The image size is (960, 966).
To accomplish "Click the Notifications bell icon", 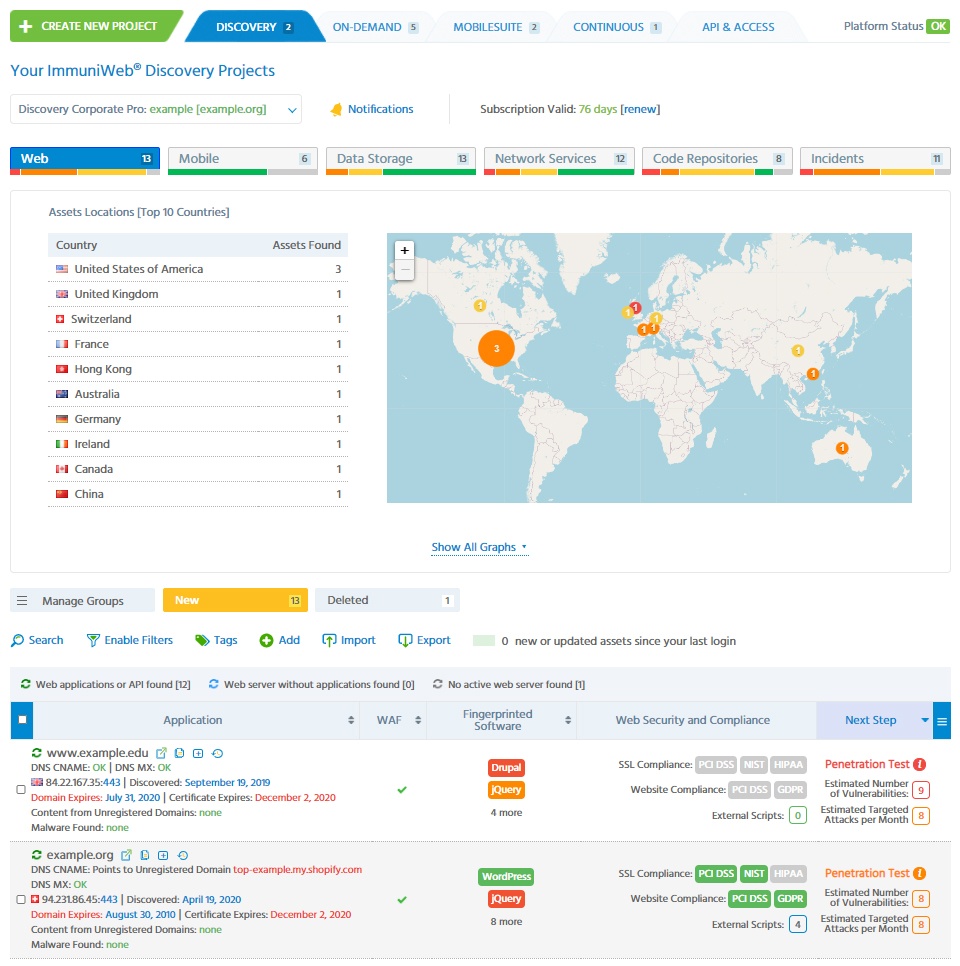I will (337, 110).
